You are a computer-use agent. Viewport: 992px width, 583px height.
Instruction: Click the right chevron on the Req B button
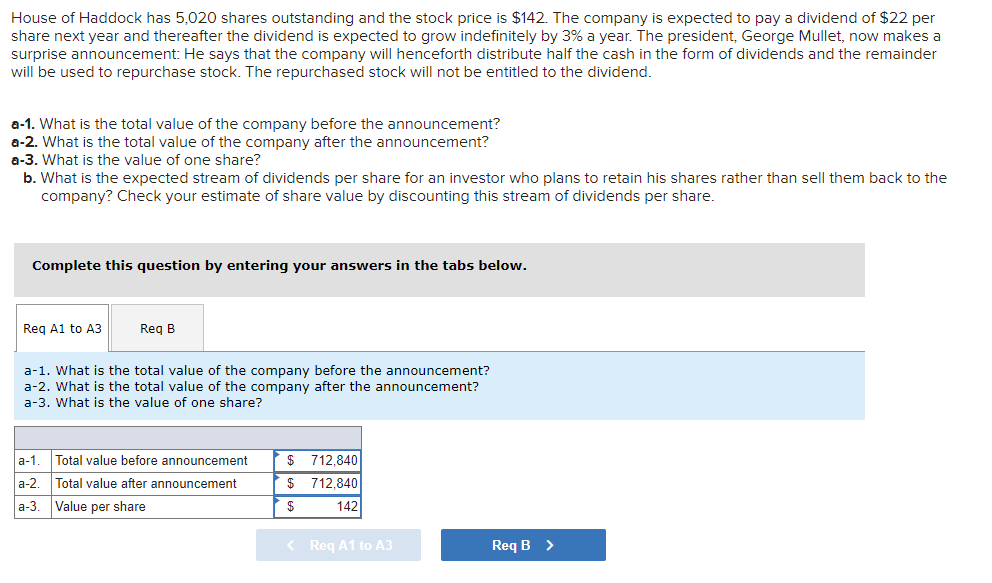[x=550, y=545]
